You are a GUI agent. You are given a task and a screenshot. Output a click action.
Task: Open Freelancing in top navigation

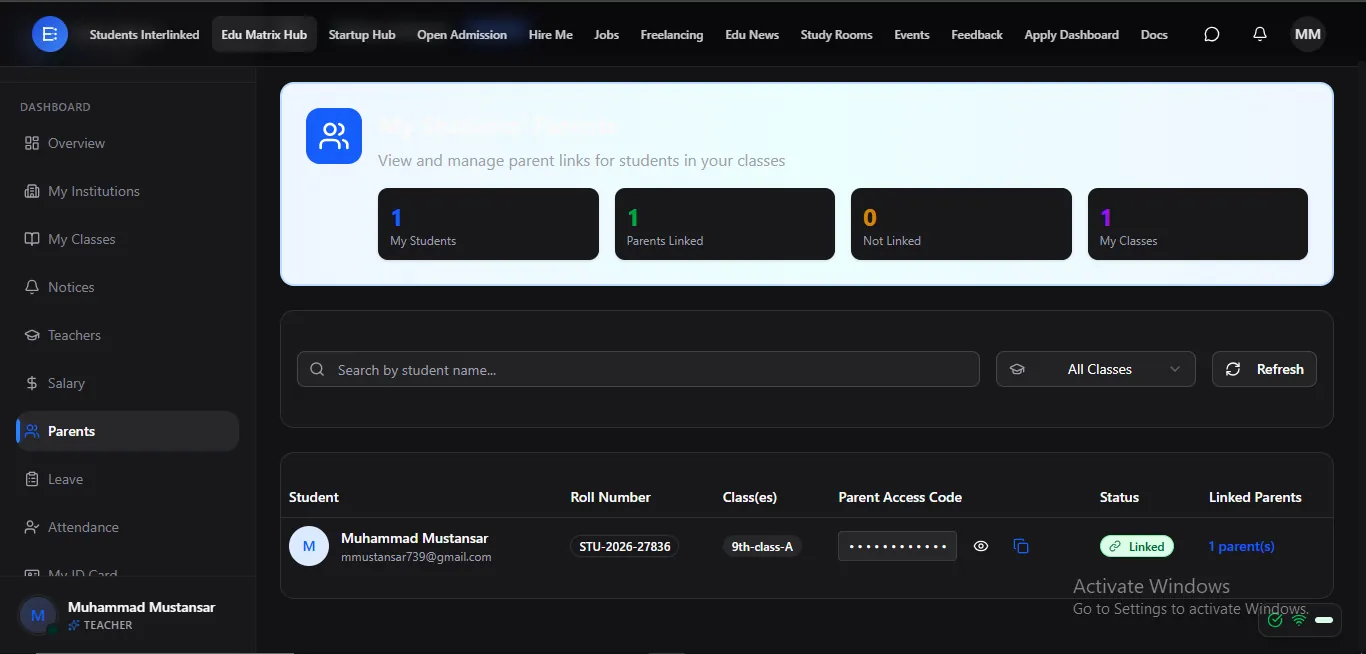click(672, 34)
